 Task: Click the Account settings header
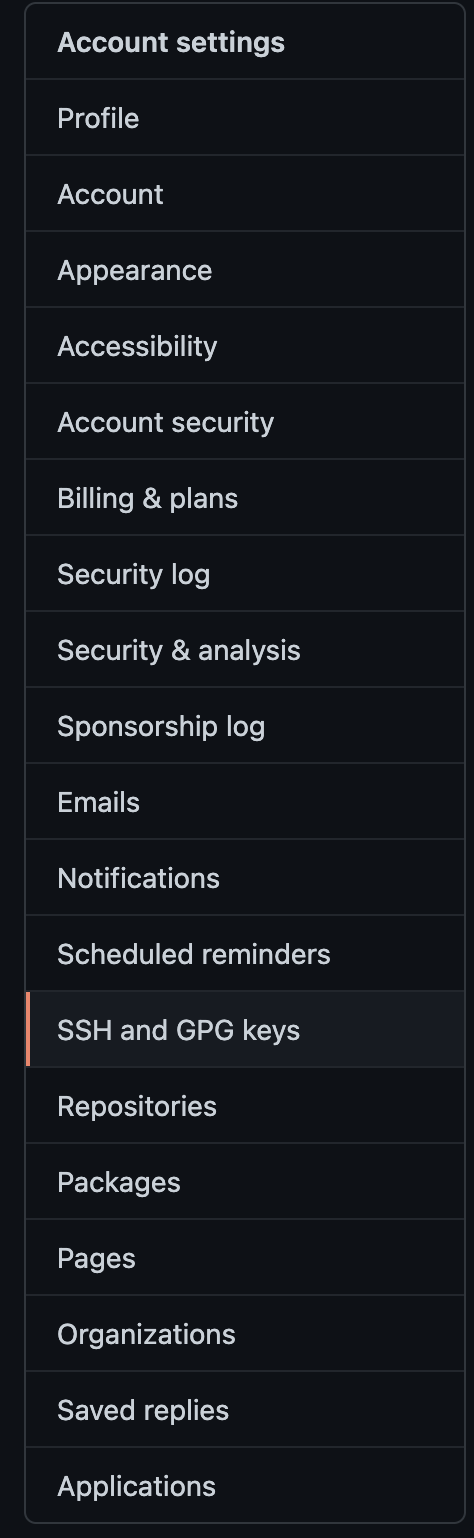point(171,42)
